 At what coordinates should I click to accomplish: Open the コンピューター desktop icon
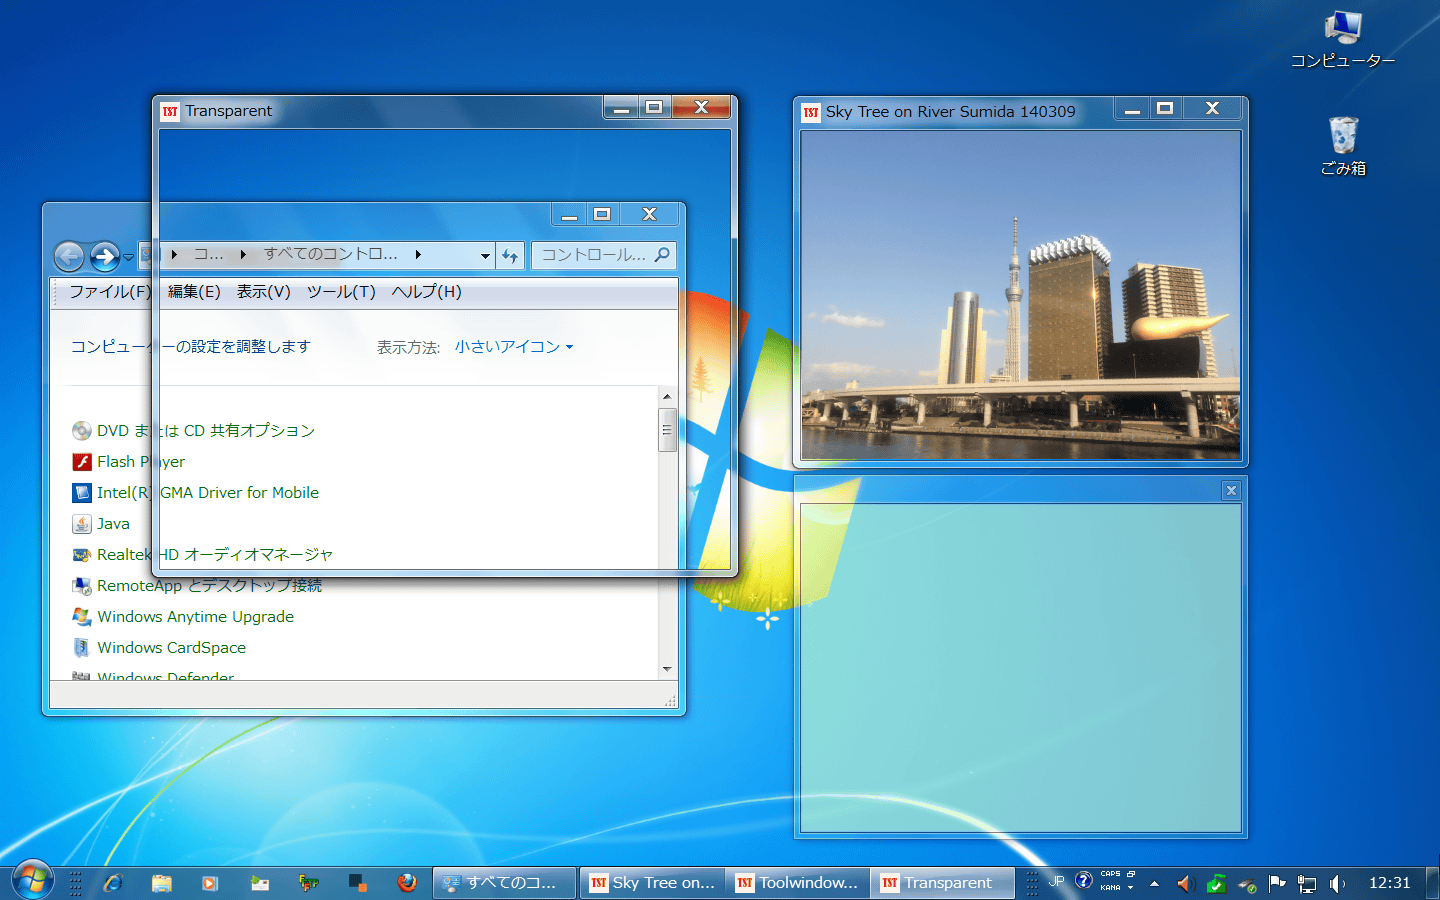pyautogui.click(x=1342, y=41)
